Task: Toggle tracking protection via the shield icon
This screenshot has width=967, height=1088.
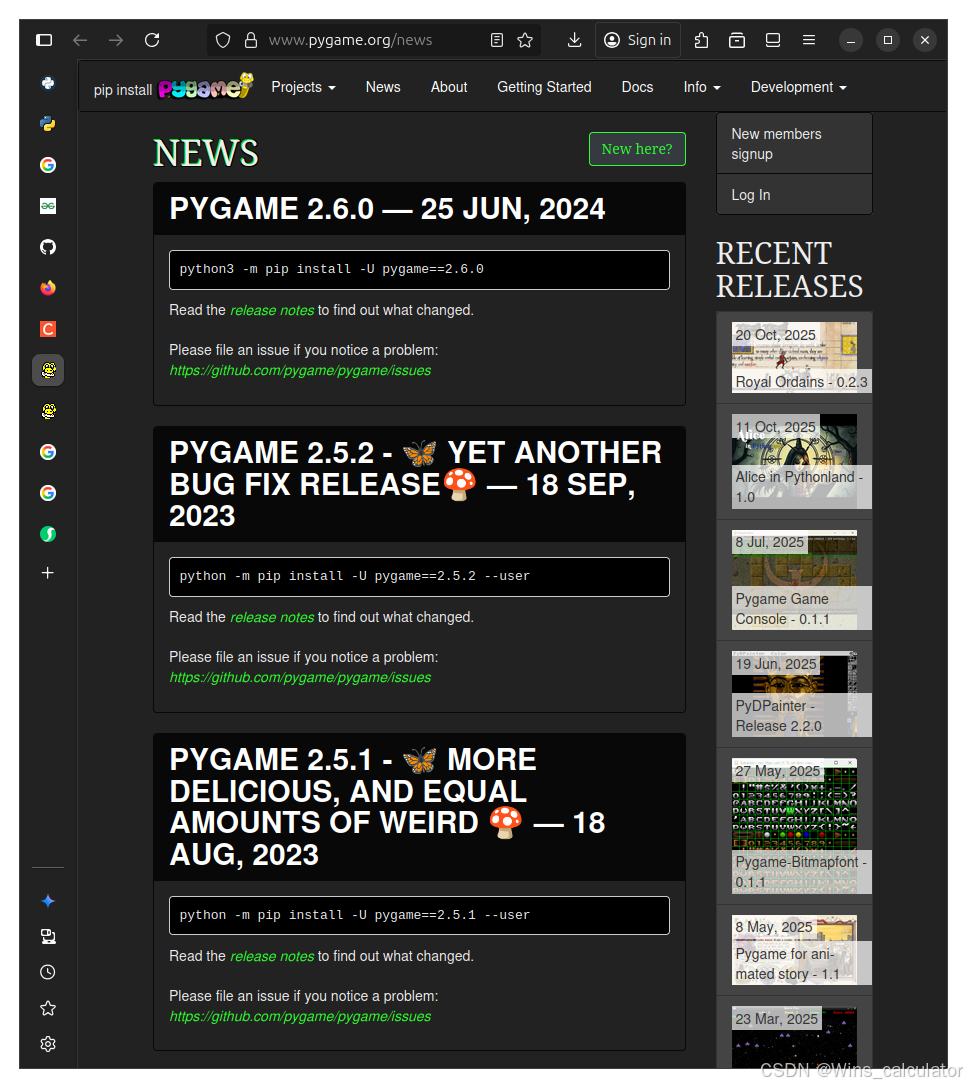Action: pyautogui.click(x=222, y=40)
